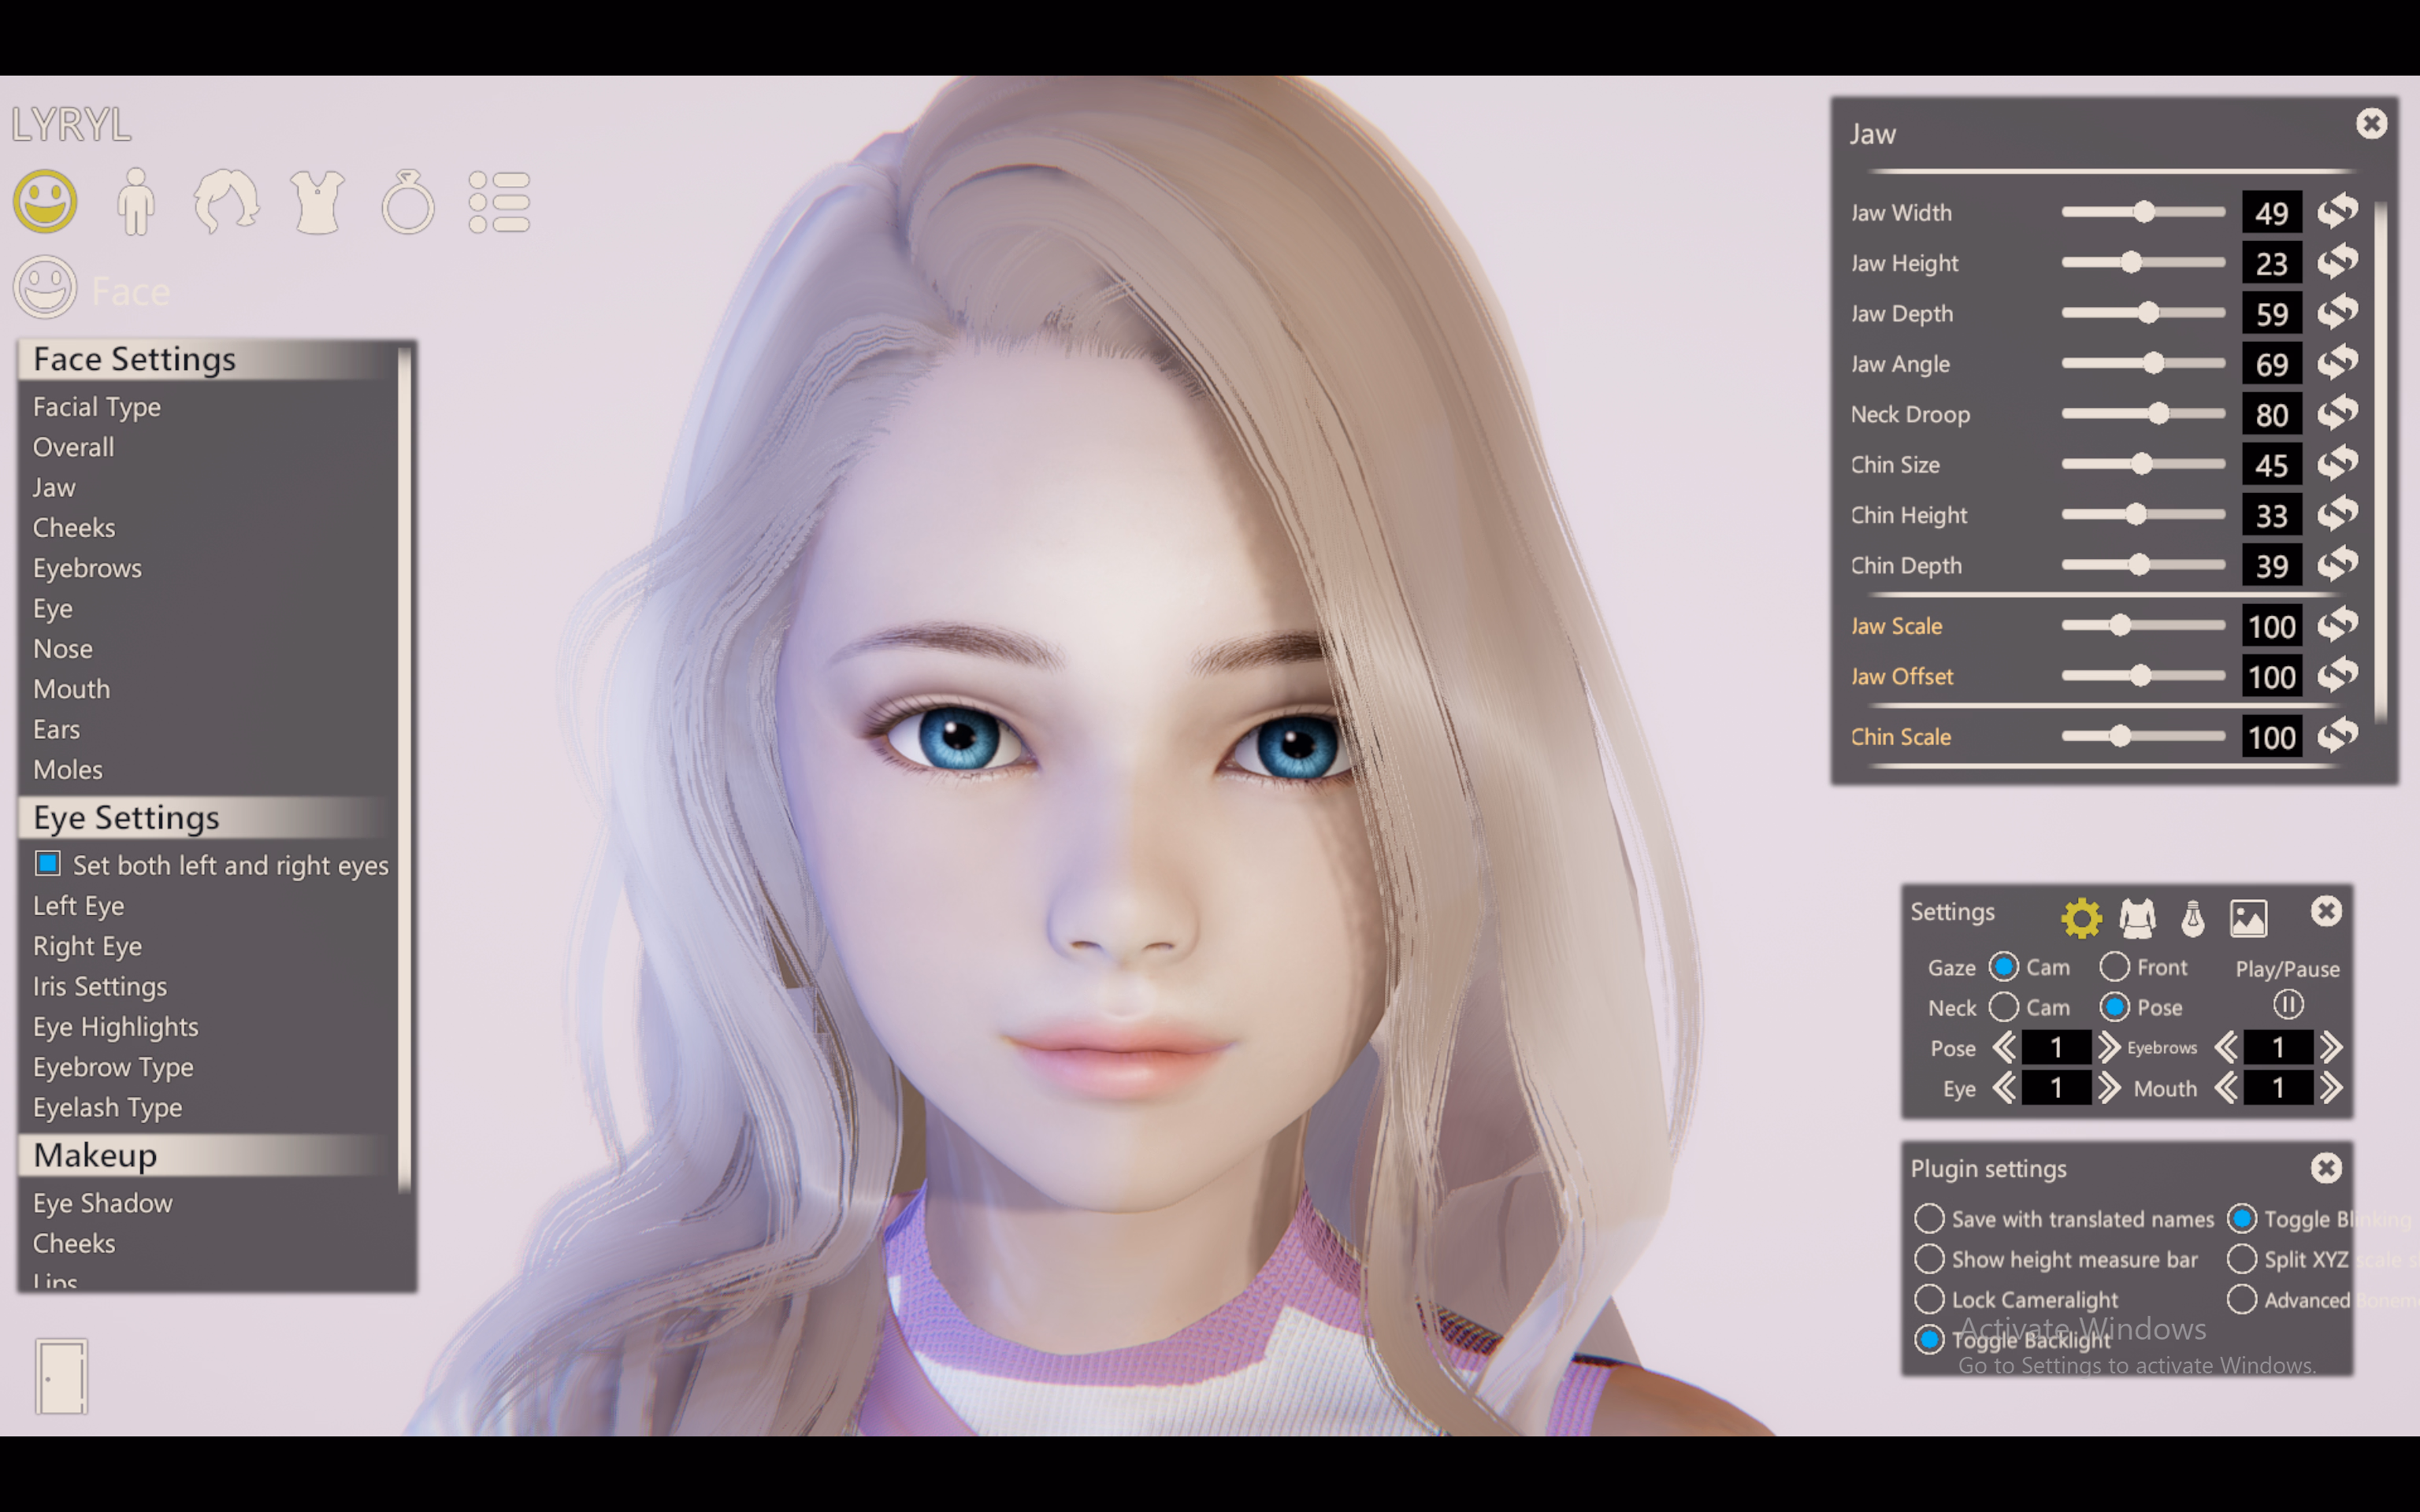Reset Jaw Width value
The height and width of the screenshot is (1512, 2420).
click(x=2338, y=211)
